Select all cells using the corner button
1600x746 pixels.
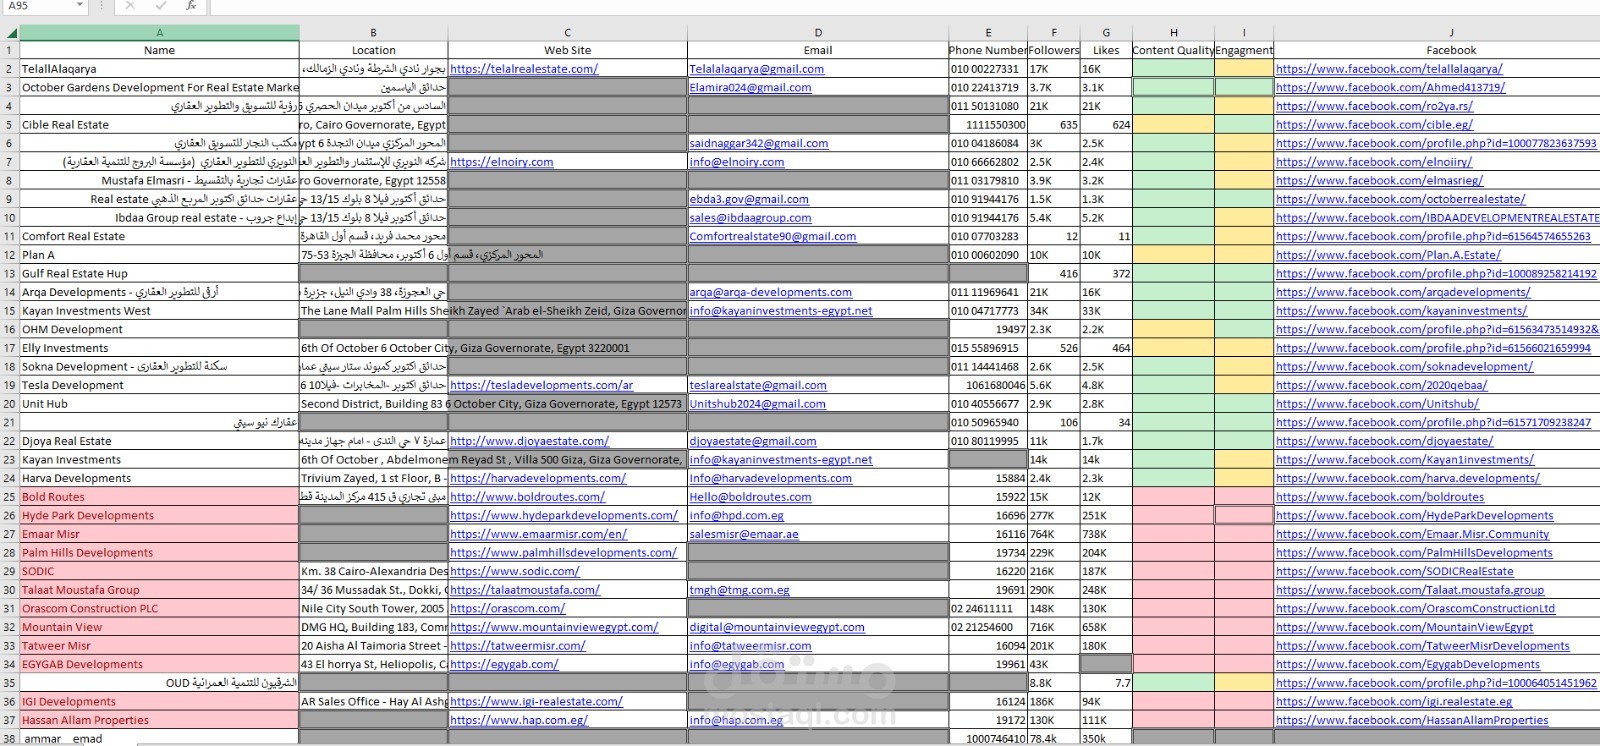9,33
